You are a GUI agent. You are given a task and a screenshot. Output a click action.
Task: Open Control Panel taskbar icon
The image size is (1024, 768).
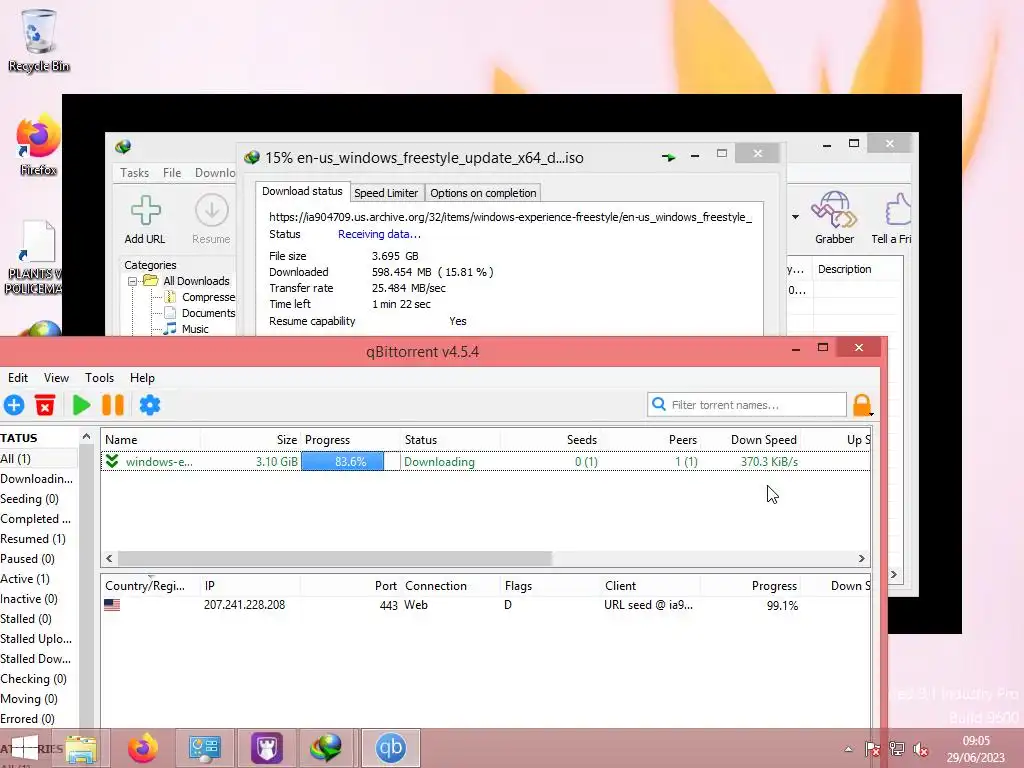(204, 748)
